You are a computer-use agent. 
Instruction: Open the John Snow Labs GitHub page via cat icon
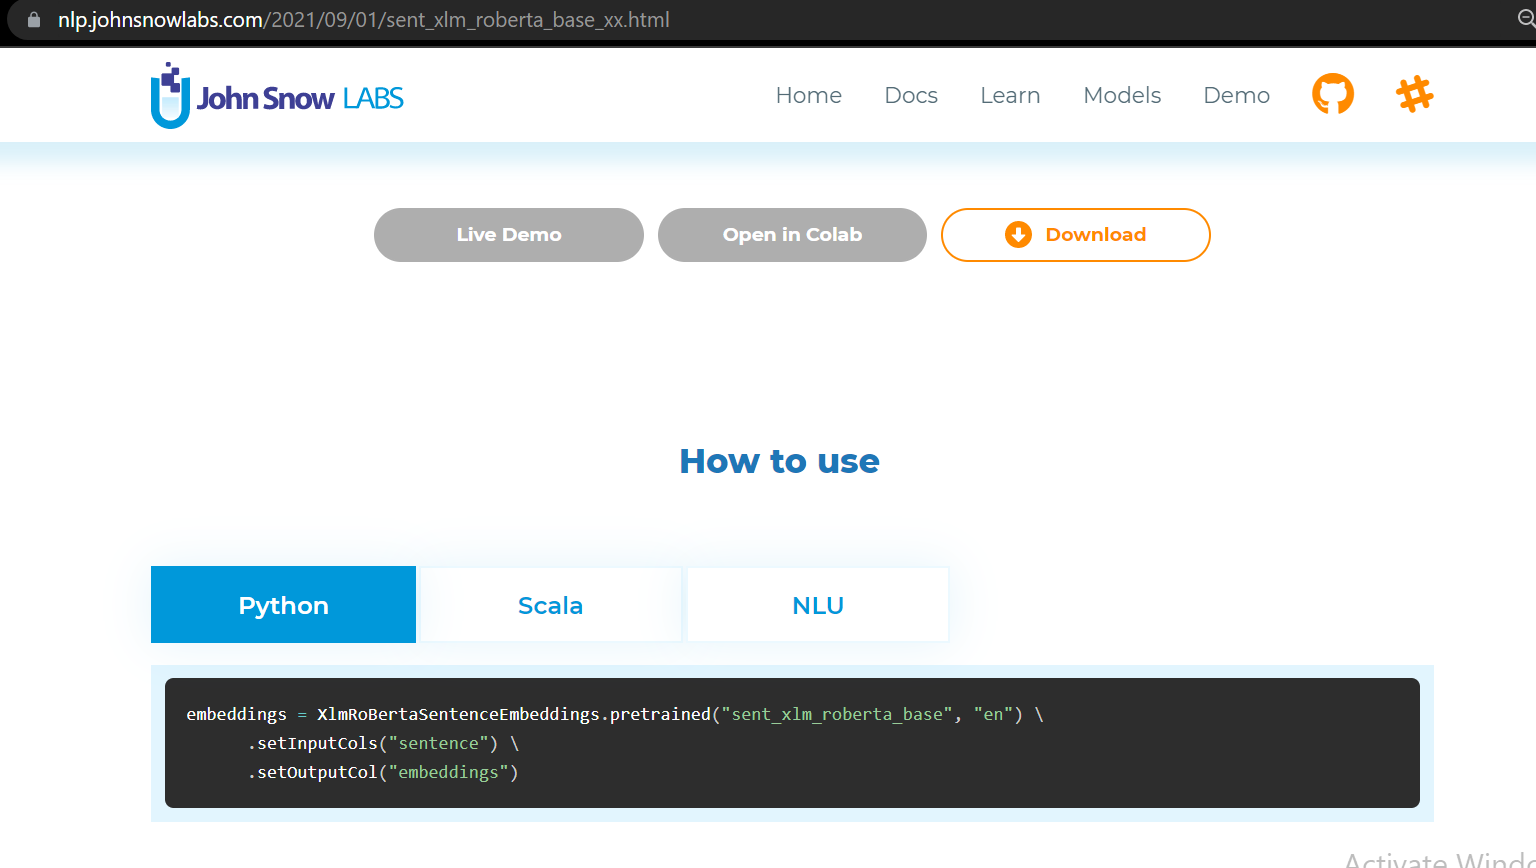tap(1332, 93)
